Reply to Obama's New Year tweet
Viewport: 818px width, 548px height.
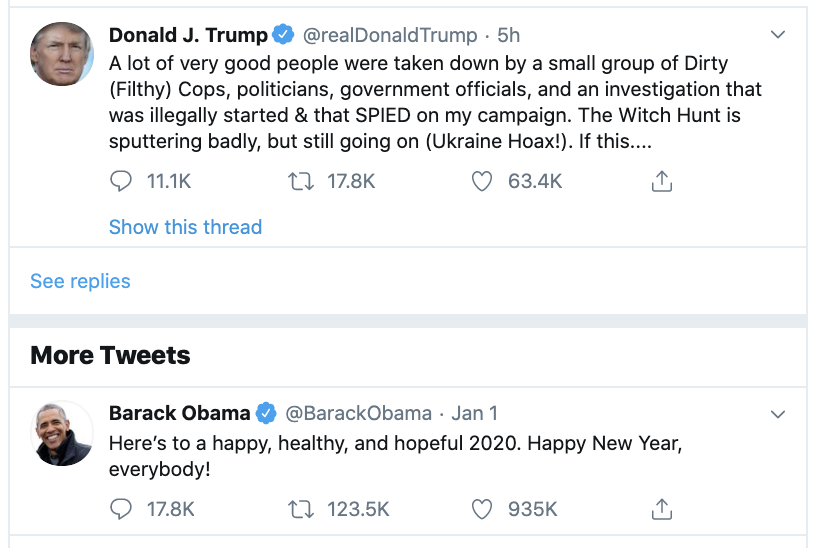(121, 509)
